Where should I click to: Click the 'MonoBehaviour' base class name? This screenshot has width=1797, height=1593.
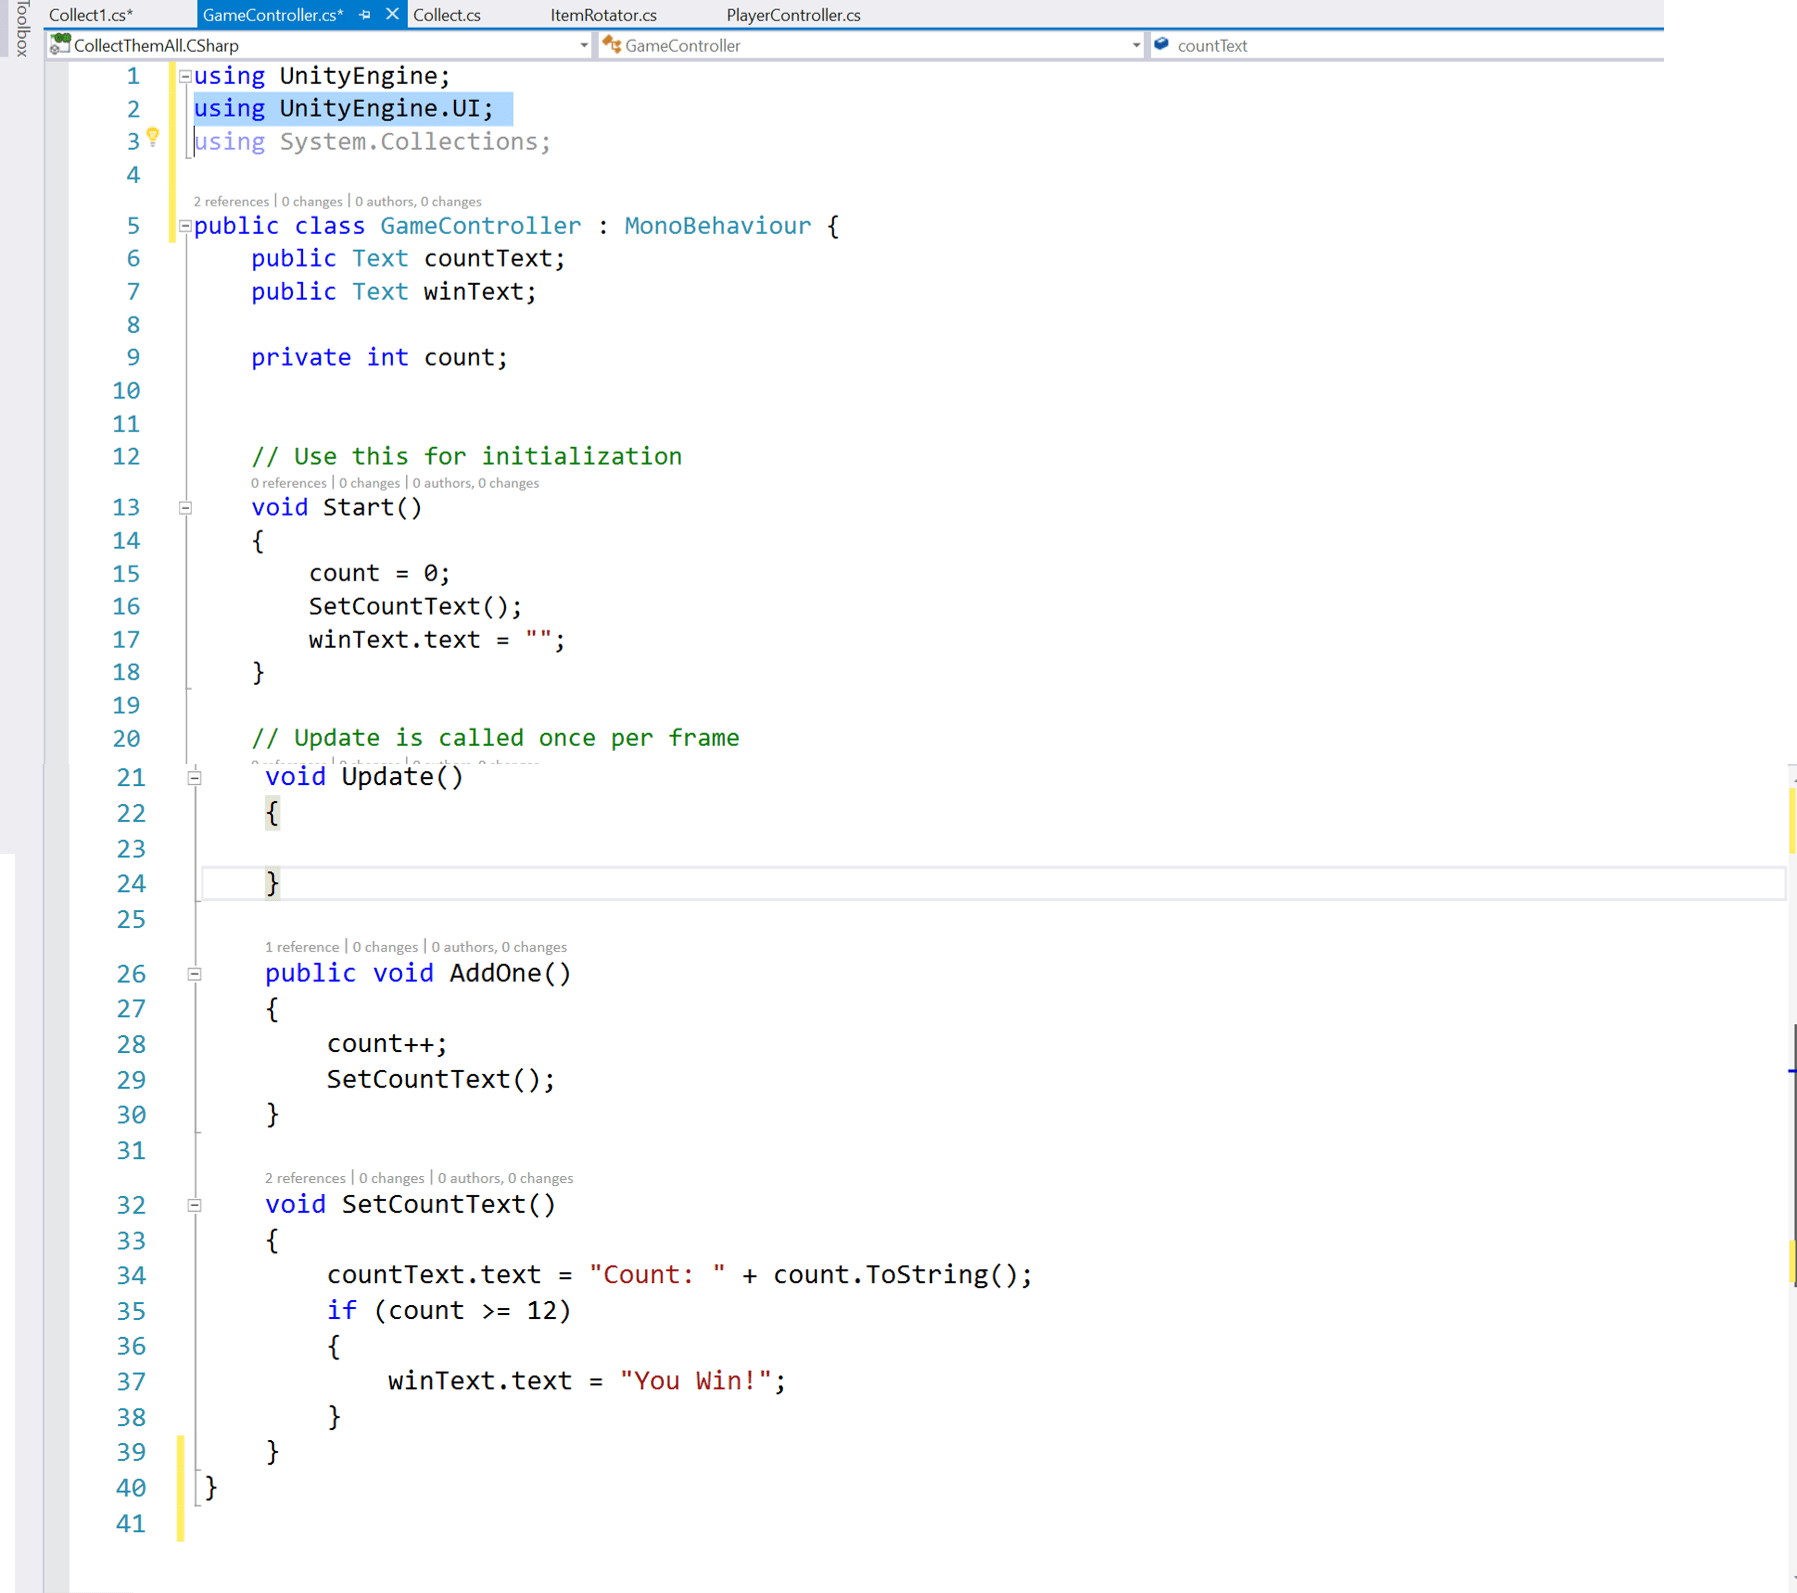tap(717, 226)
